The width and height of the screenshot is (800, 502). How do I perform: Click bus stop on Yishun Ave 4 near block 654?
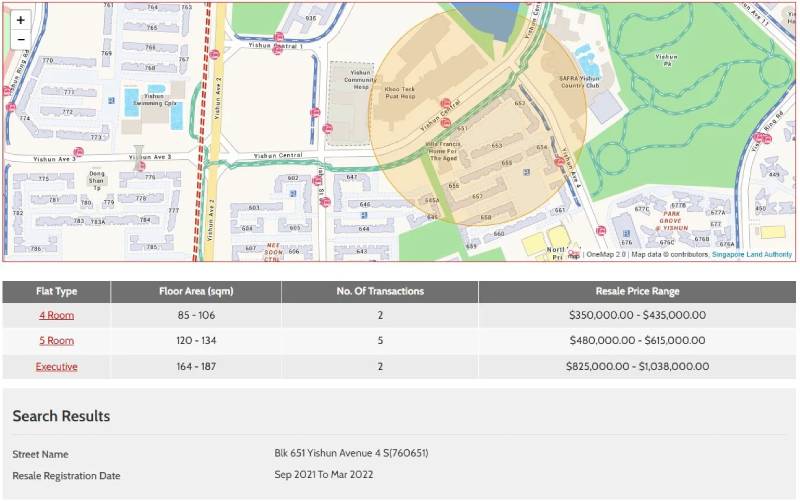560,160
